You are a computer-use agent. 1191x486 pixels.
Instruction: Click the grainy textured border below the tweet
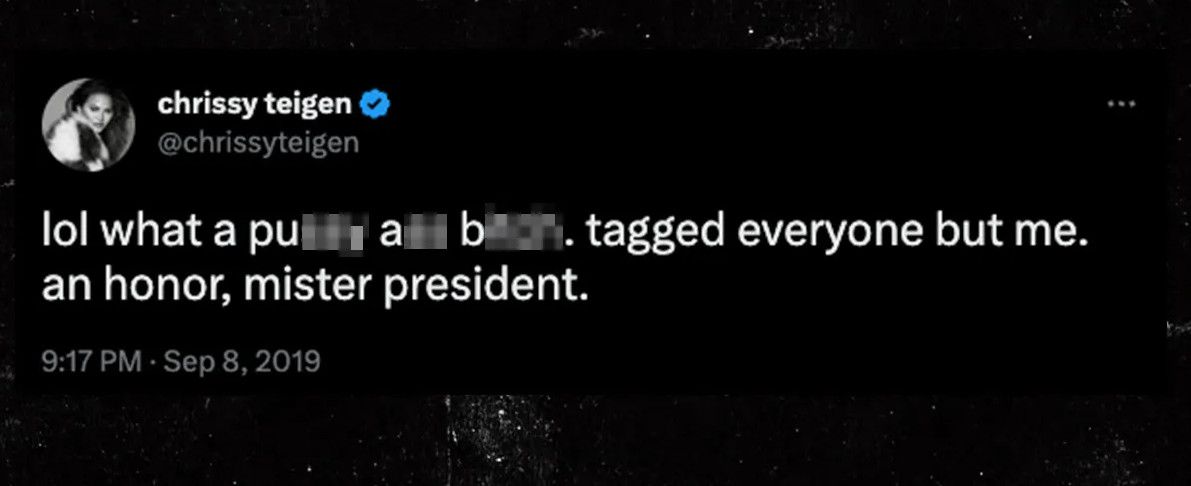point(596,440)
